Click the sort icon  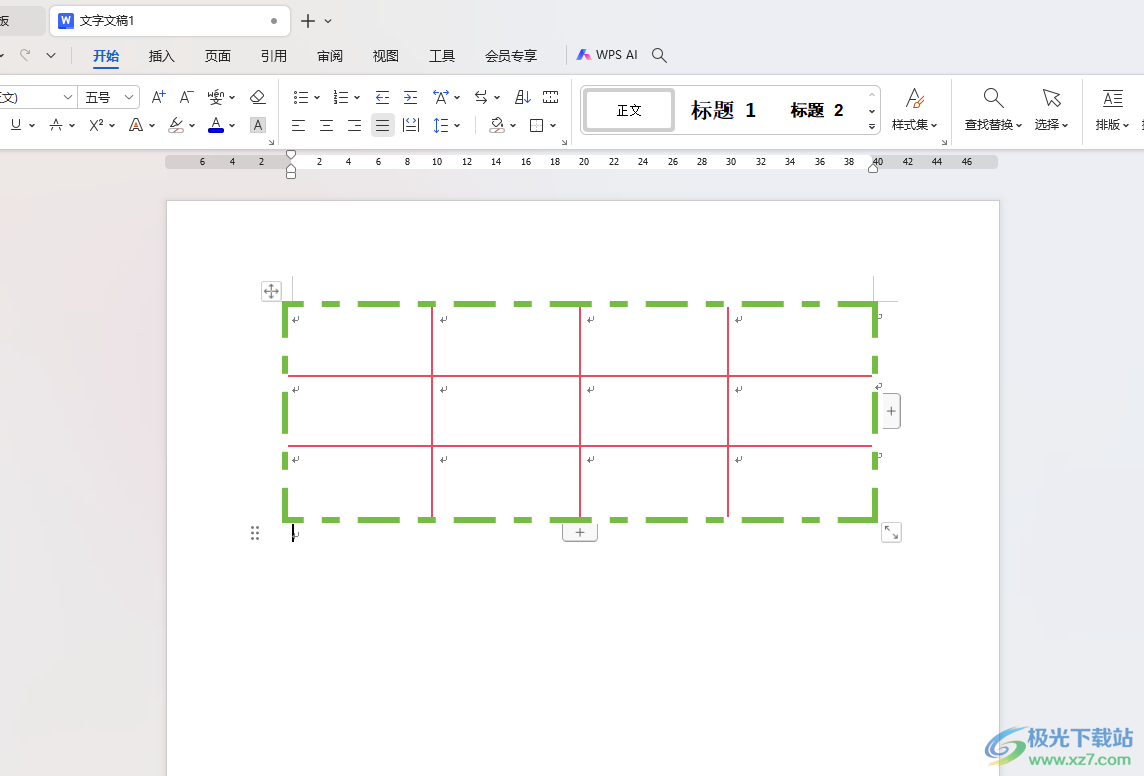[x=522, y=97]
